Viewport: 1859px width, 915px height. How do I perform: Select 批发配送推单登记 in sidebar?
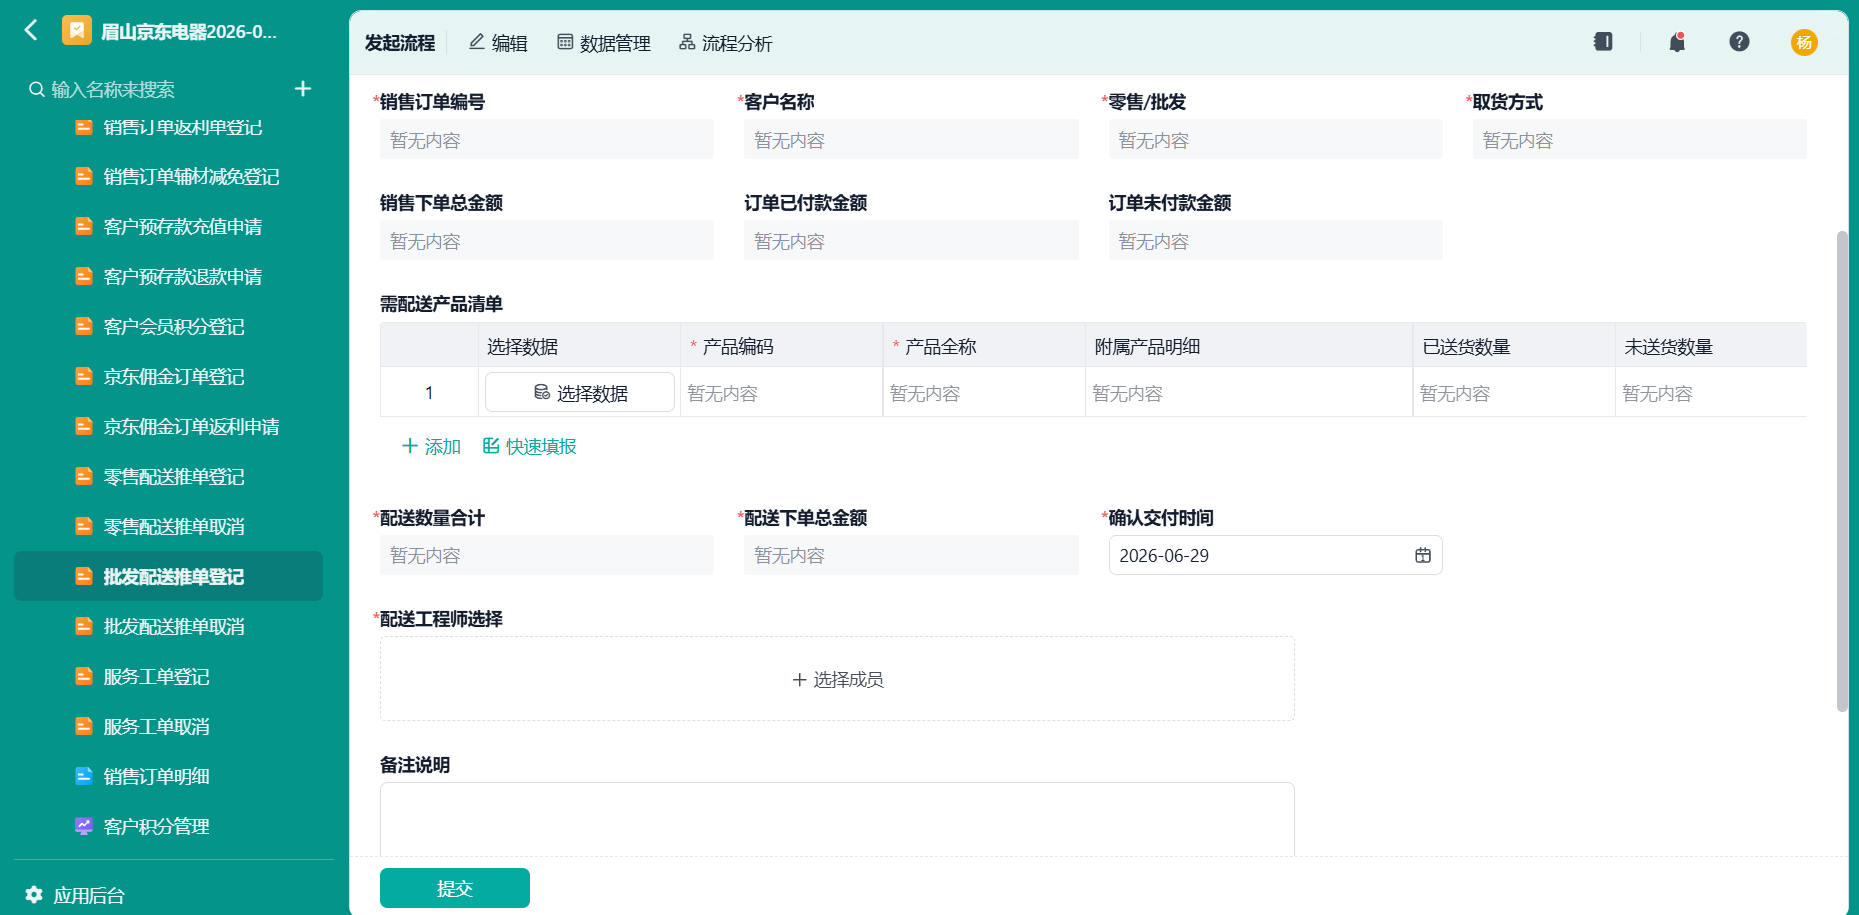click(x=168, y=577)
